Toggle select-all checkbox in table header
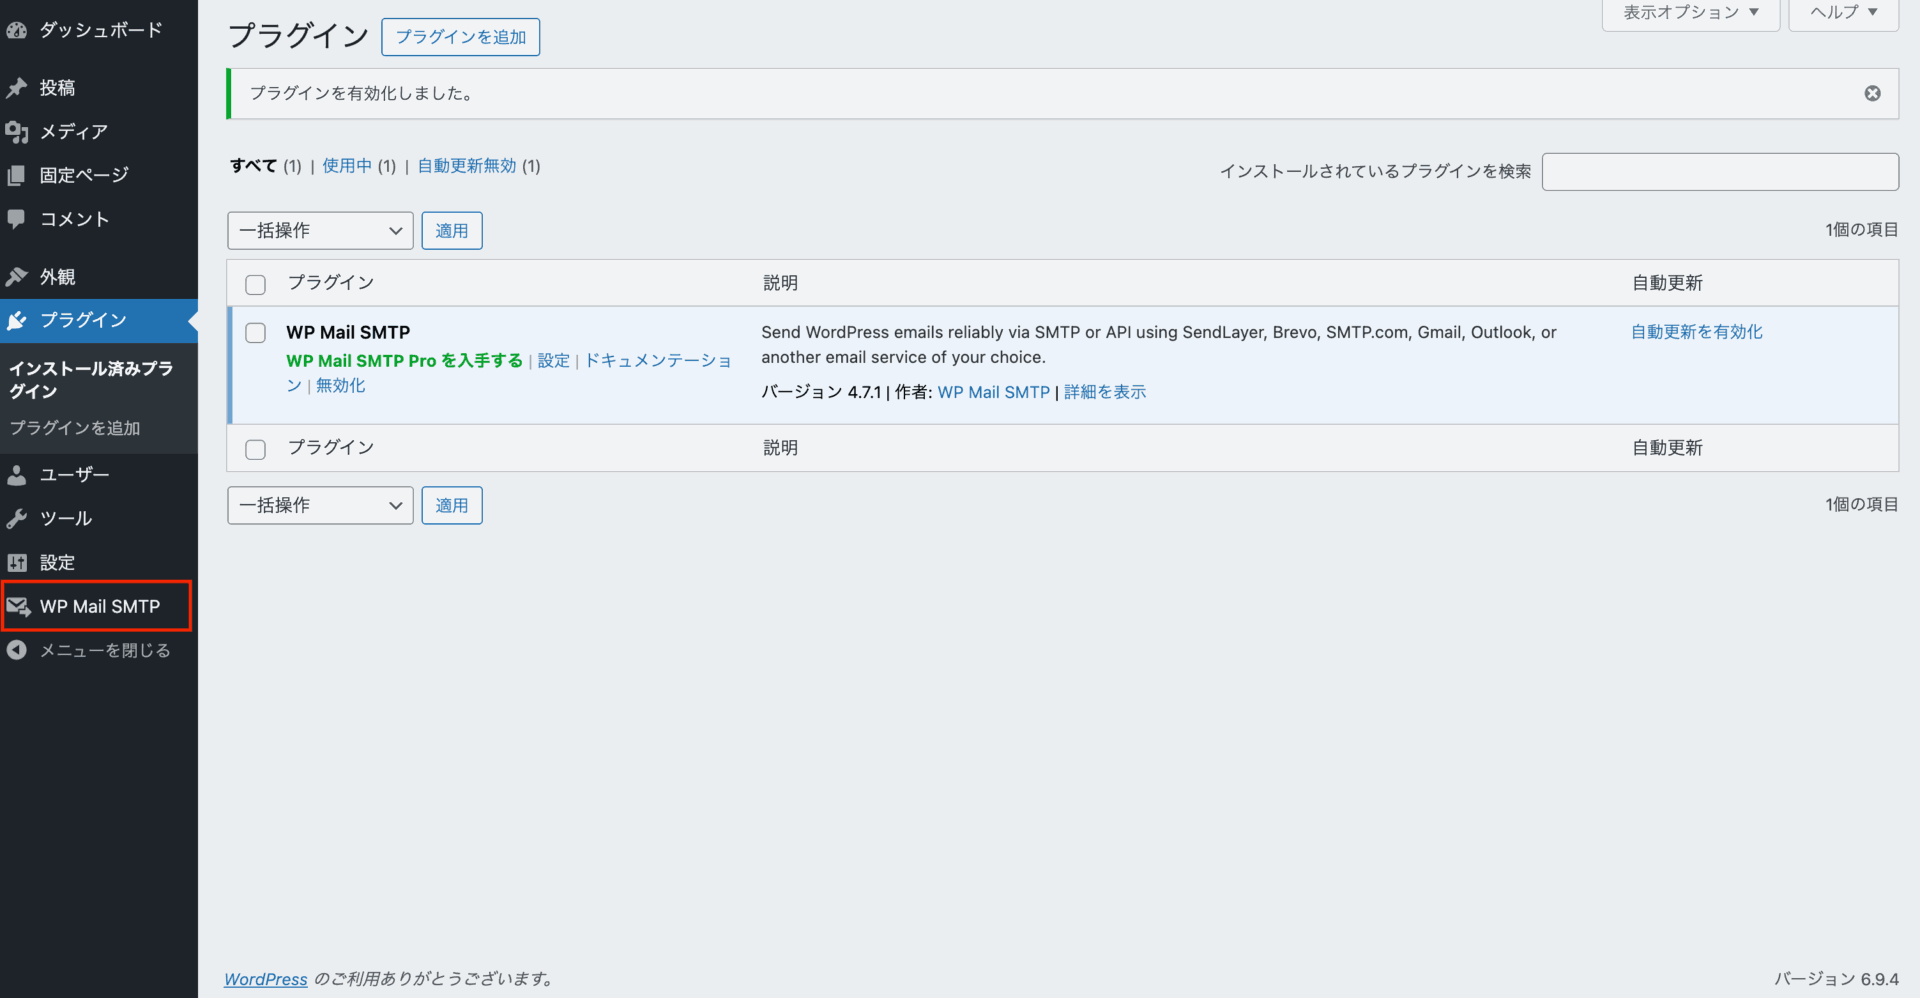 256,284
